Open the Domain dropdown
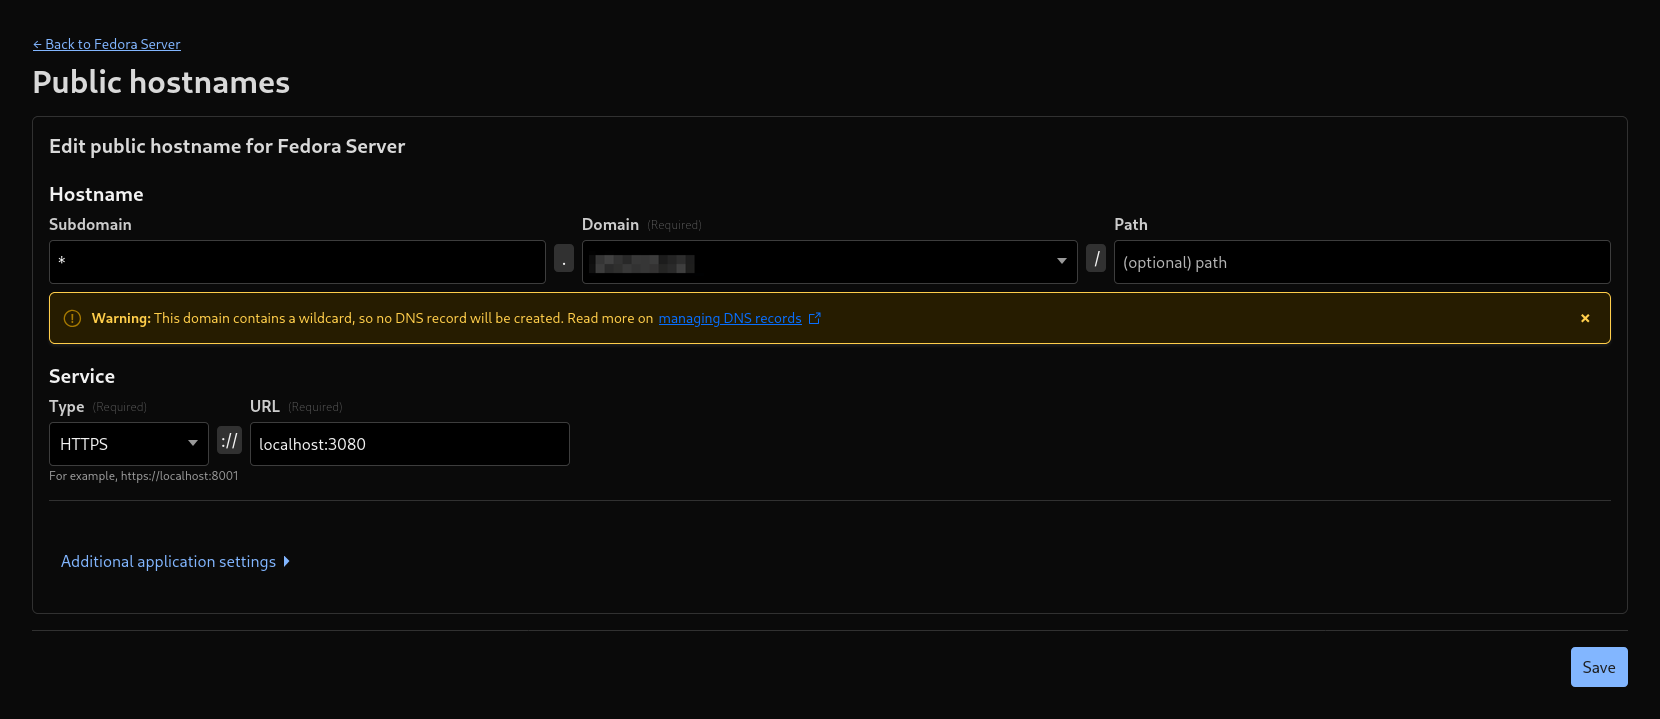 [830, 262]
